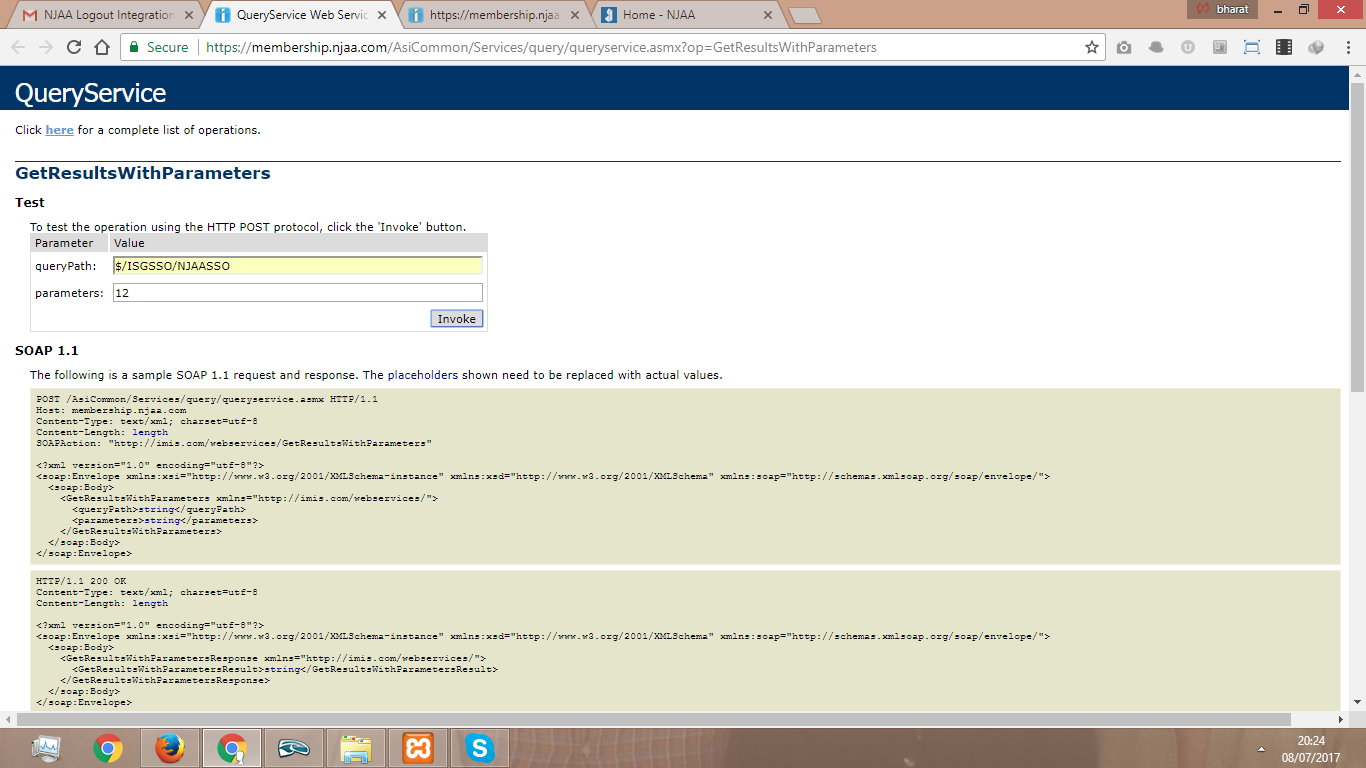The width and height of the screenshot is (1366, 768).
Task: Click the camera extension icon
Action: pyautogui.click(x=1124, y=47)
